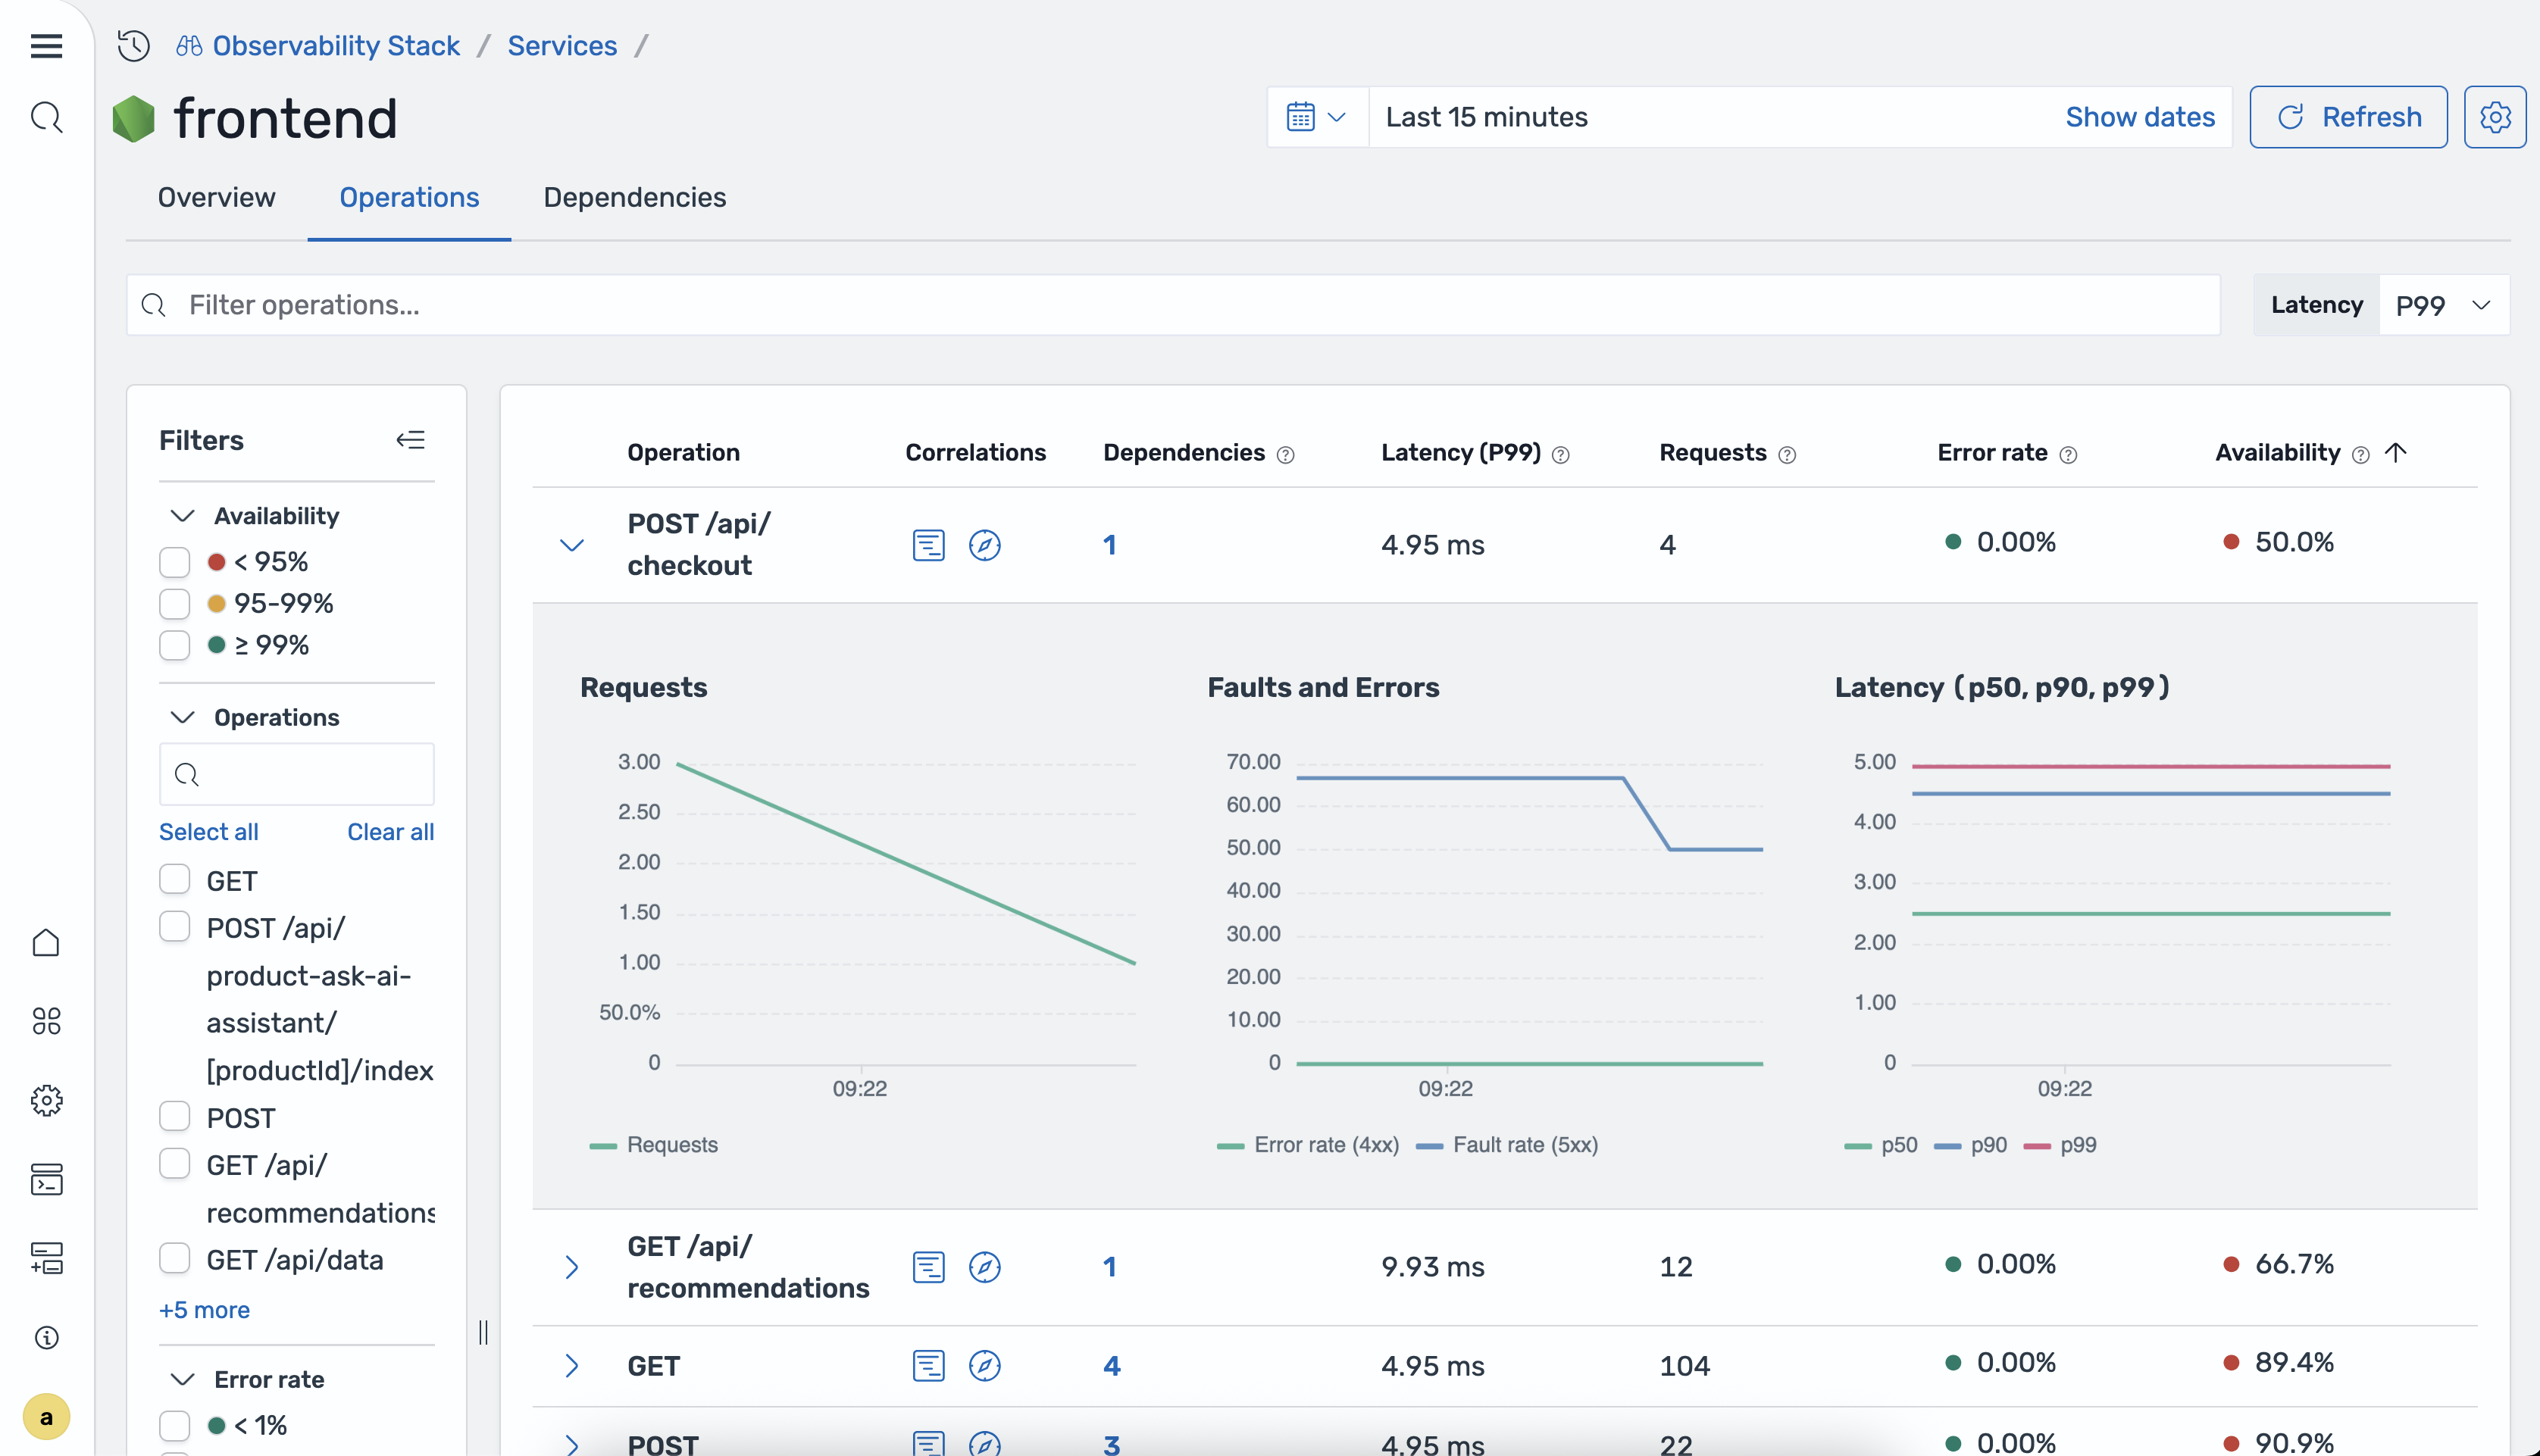Open the recent history clock icon

coord(133,46)
